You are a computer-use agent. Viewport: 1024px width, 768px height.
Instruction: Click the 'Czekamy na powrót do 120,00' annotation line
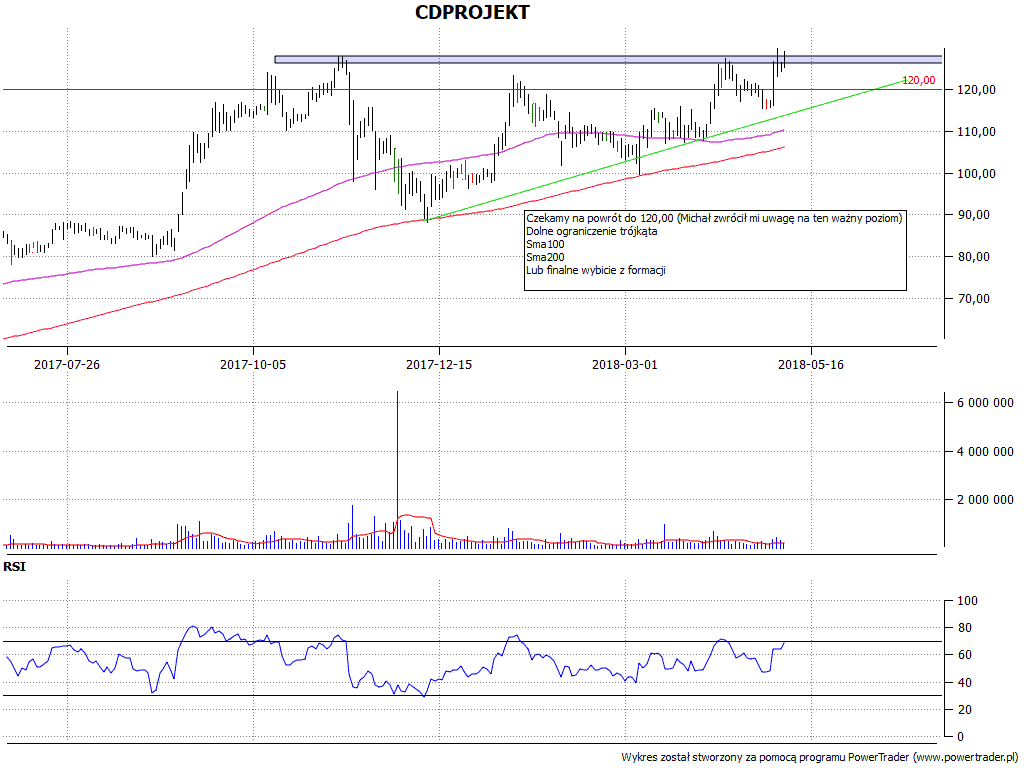(714, 218)
